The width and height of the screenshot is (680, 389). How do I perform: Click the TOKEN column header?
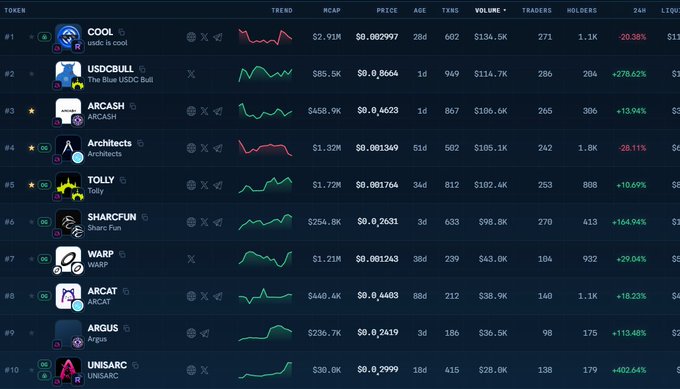(15, 10)
